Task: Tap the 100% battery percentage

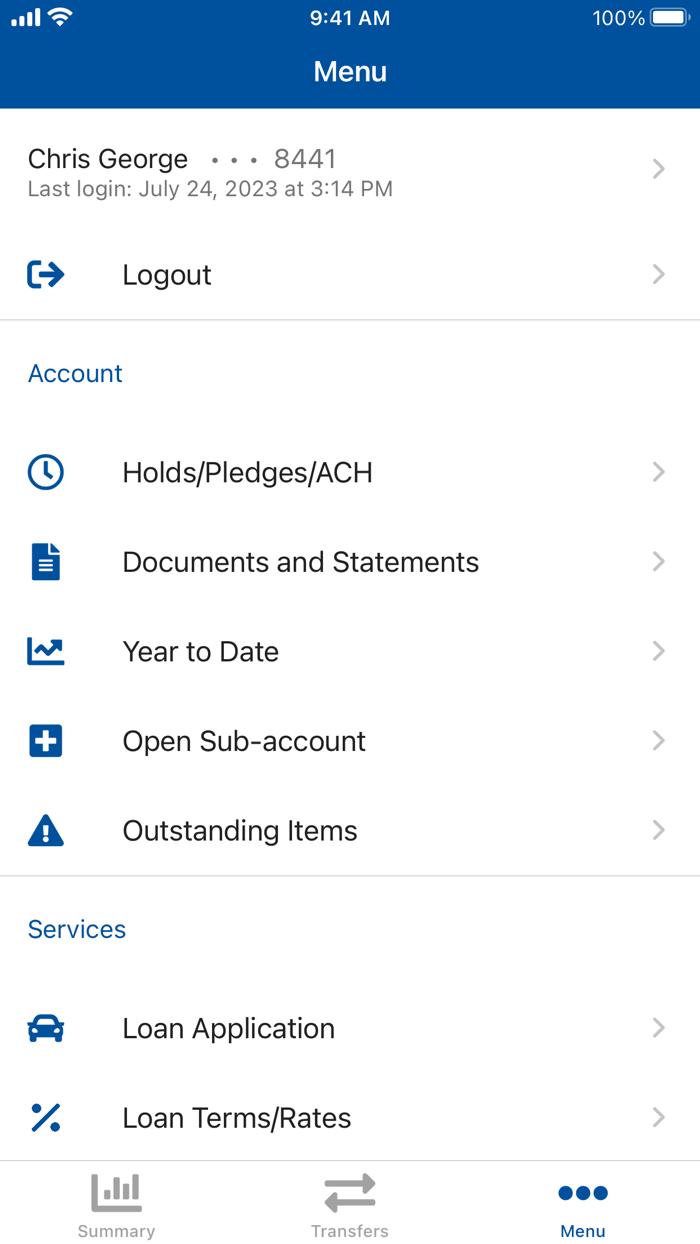Action: point(618,18)
